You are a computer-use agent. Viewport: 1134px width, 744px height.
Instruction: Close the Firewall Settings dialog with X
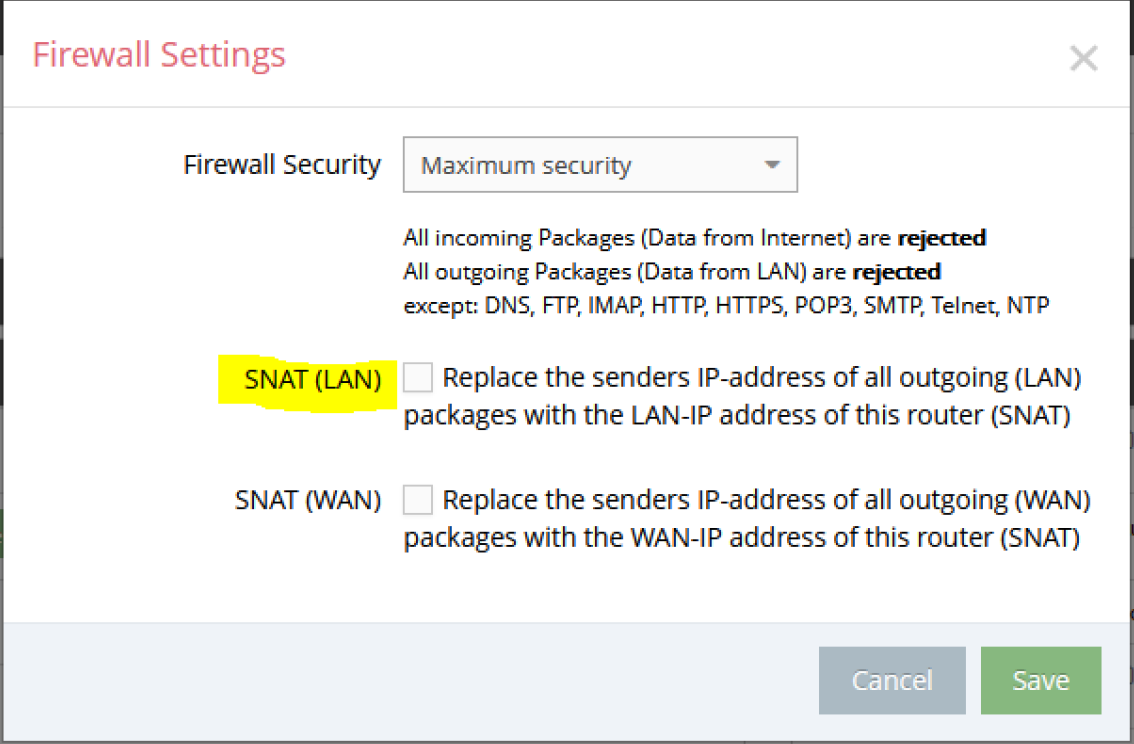pos(1083,59)
